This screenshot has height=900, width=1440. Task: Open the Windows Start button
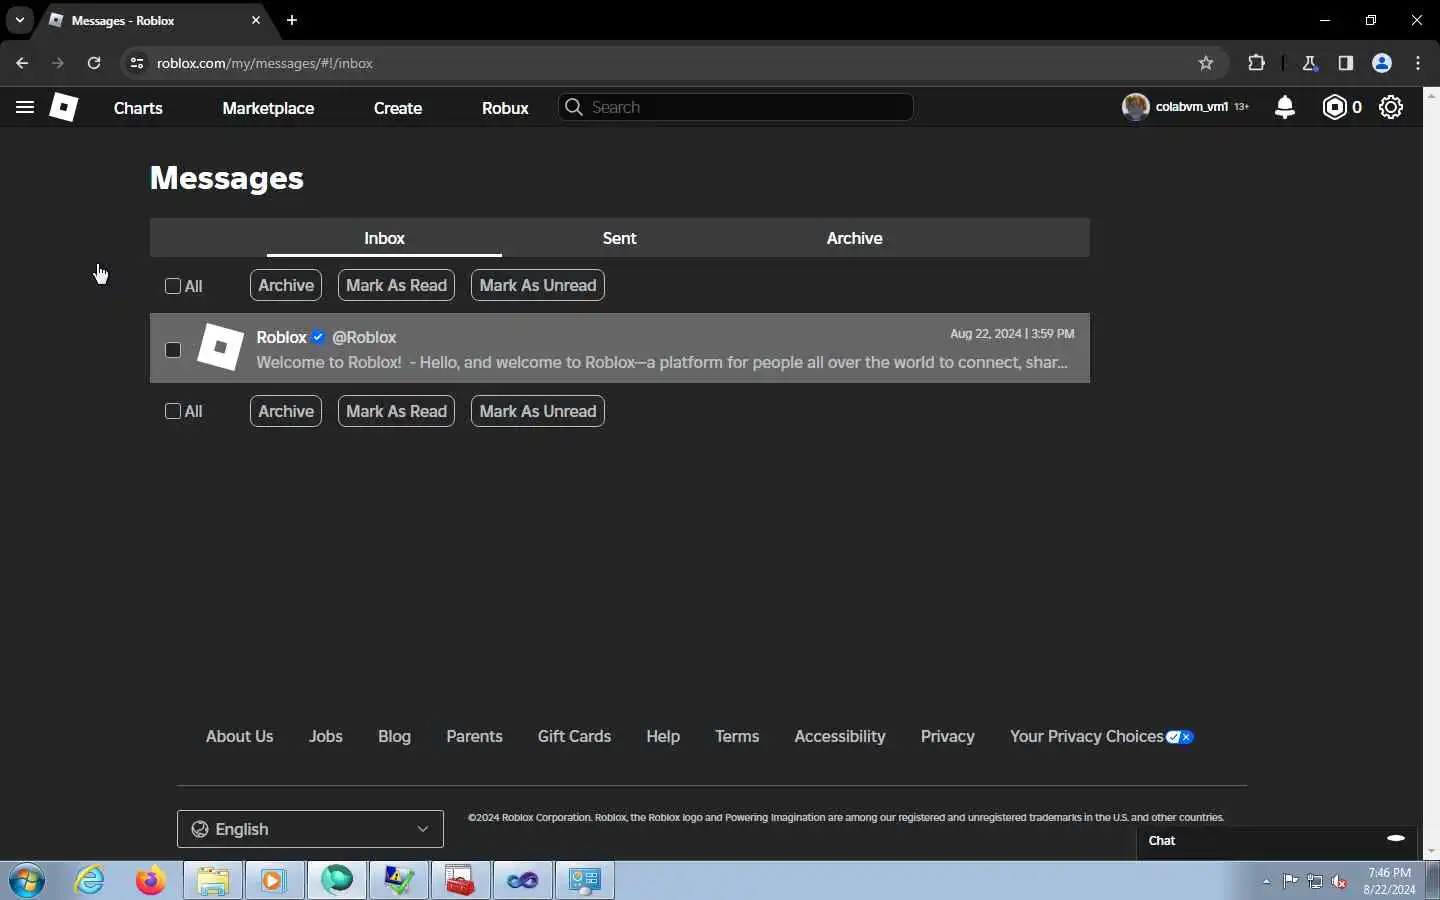[x=27, y=881]
